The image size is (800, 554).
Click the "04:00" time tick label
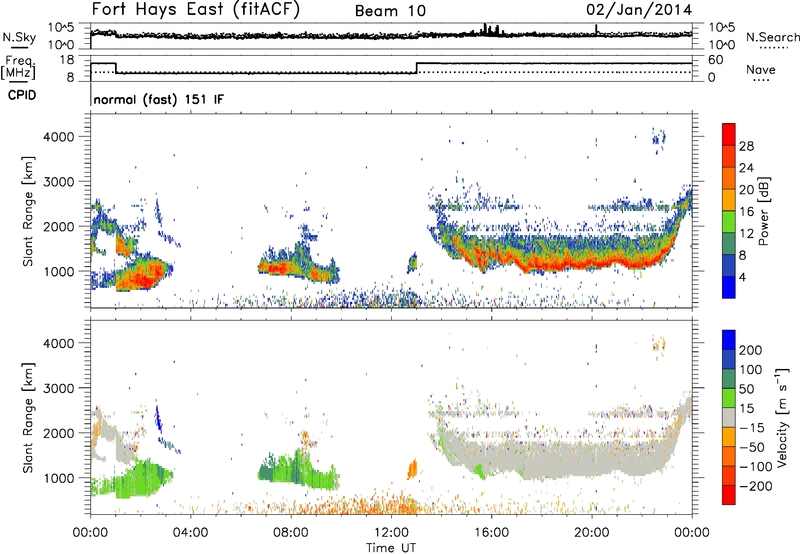tap(190, 533)
